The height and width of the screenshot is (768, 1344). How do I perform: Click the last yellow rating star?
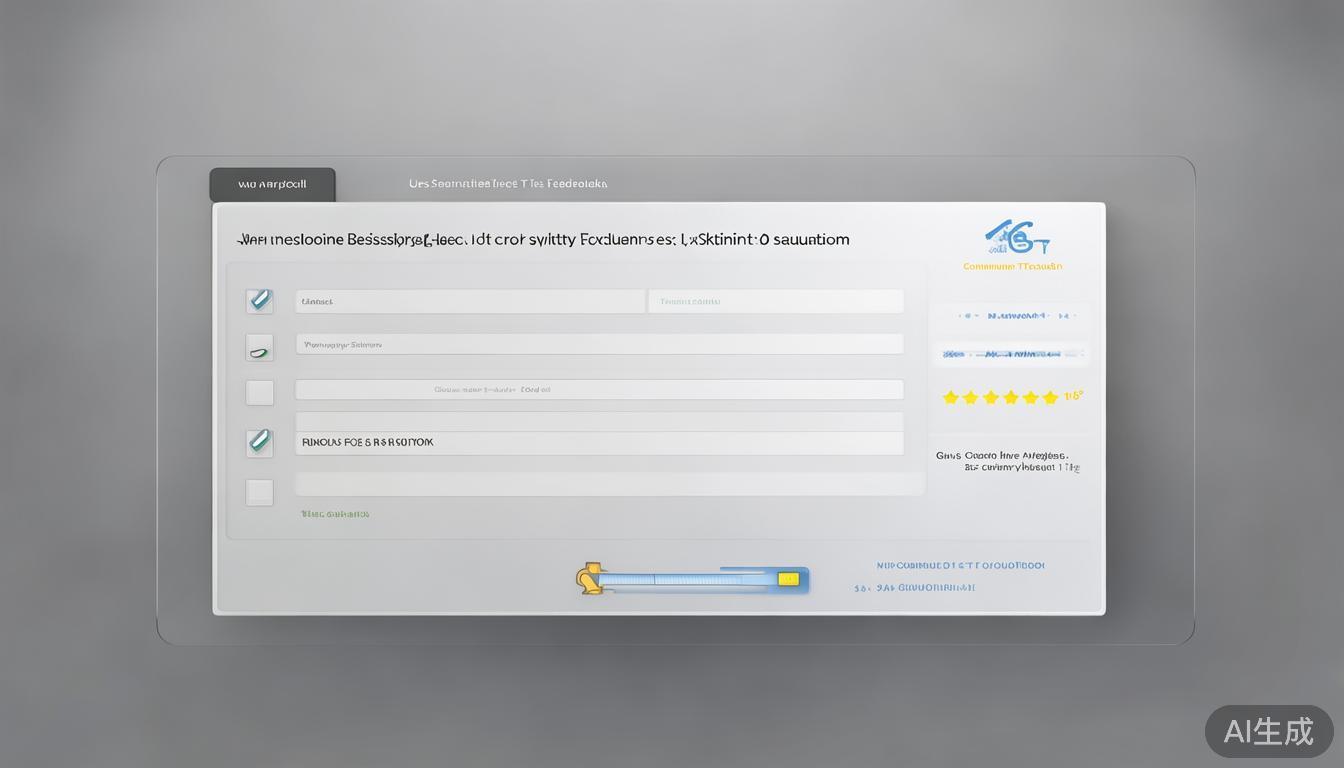click(x=1050, y=397)
